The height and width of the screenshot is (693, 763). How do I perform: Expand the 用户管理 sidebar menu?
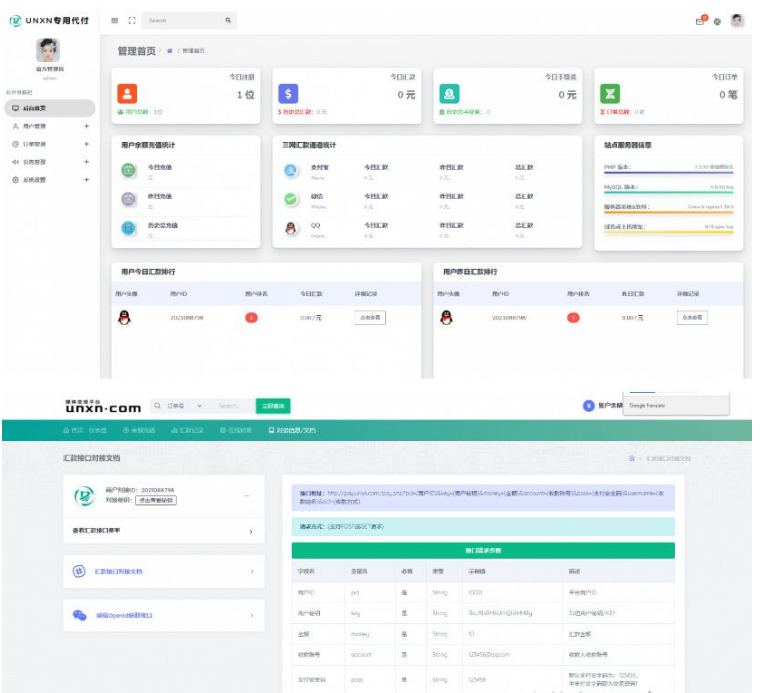86,126
